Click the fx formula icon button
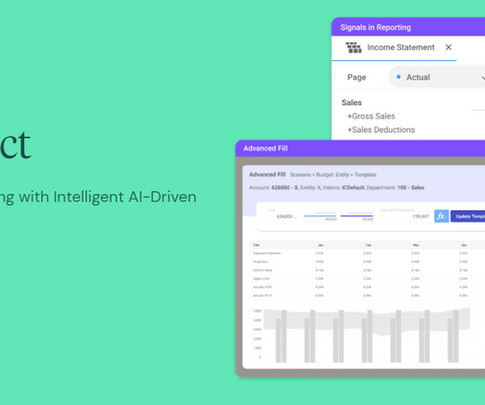Viewport: 485px width, 405px height. pyautogui.click(x=441, y=216)
